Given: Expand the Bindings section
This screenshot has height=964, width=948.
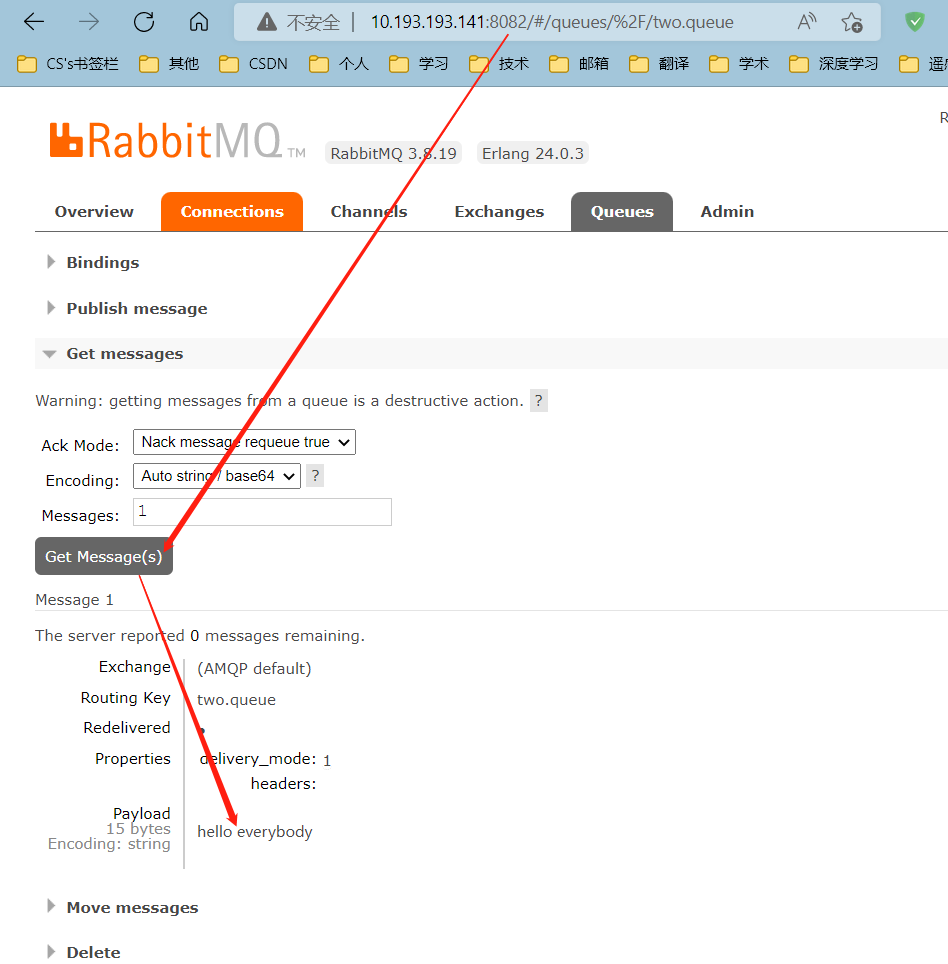Looking at the screenshot, I should 94,263.
